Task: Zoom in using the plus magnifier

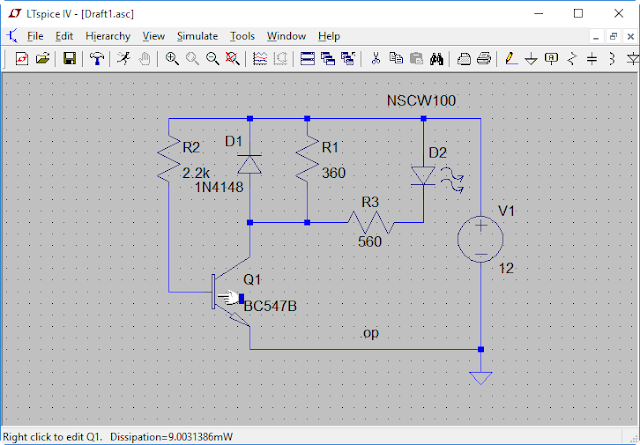Action: click(172, 59)
